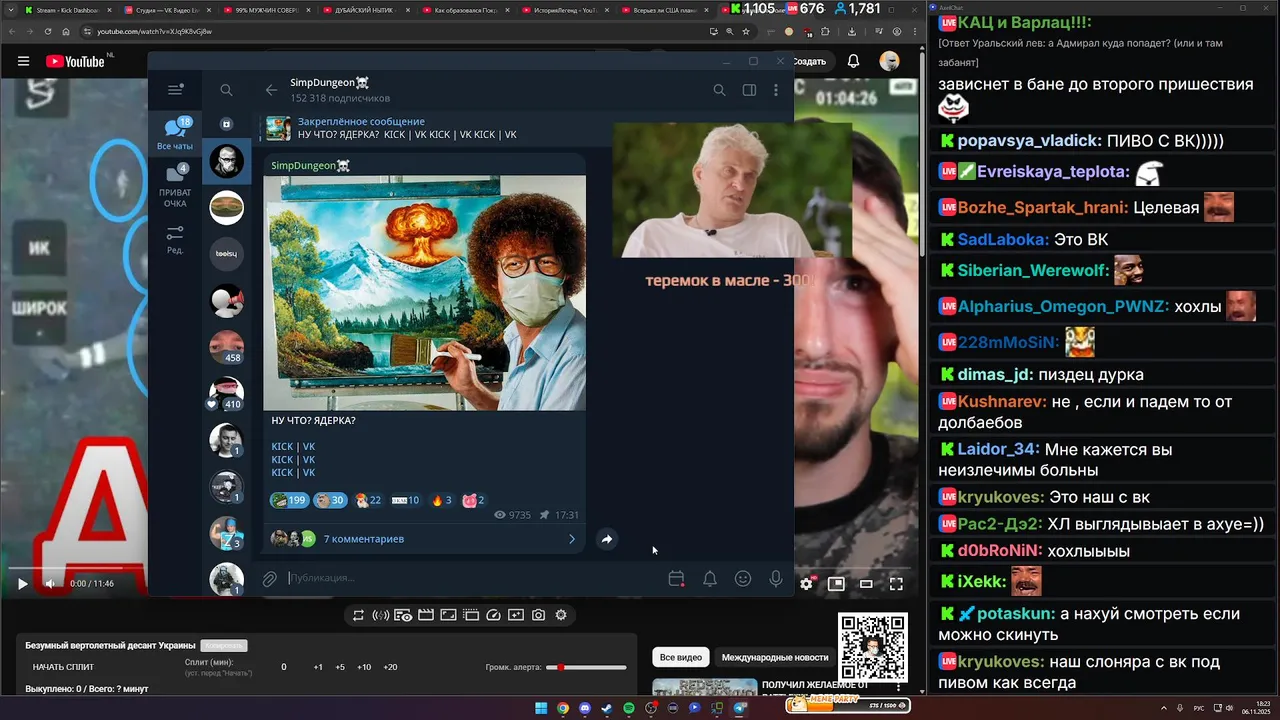
Task: Enable YouTube miniplayer mode
Action: click(836, 583)
